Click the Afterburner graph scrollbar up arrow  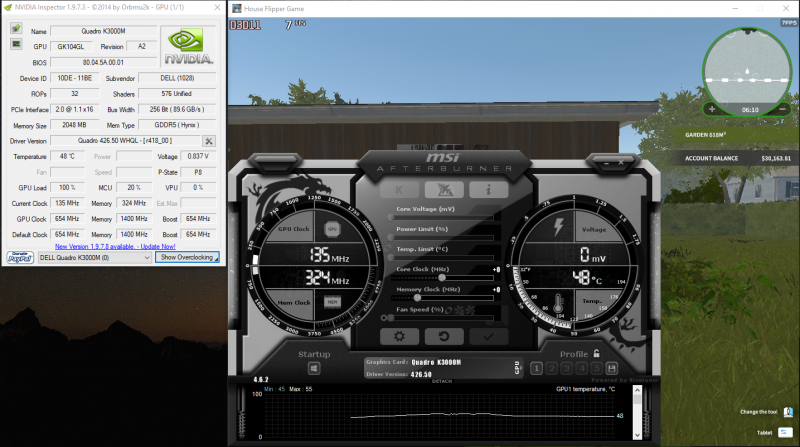tap(637, 390)
